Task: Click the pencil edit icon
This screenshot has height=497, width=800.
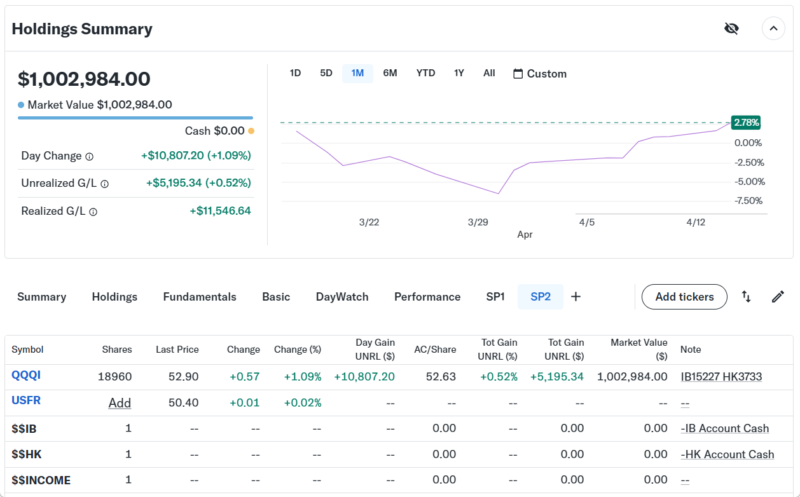Action: 778,297
